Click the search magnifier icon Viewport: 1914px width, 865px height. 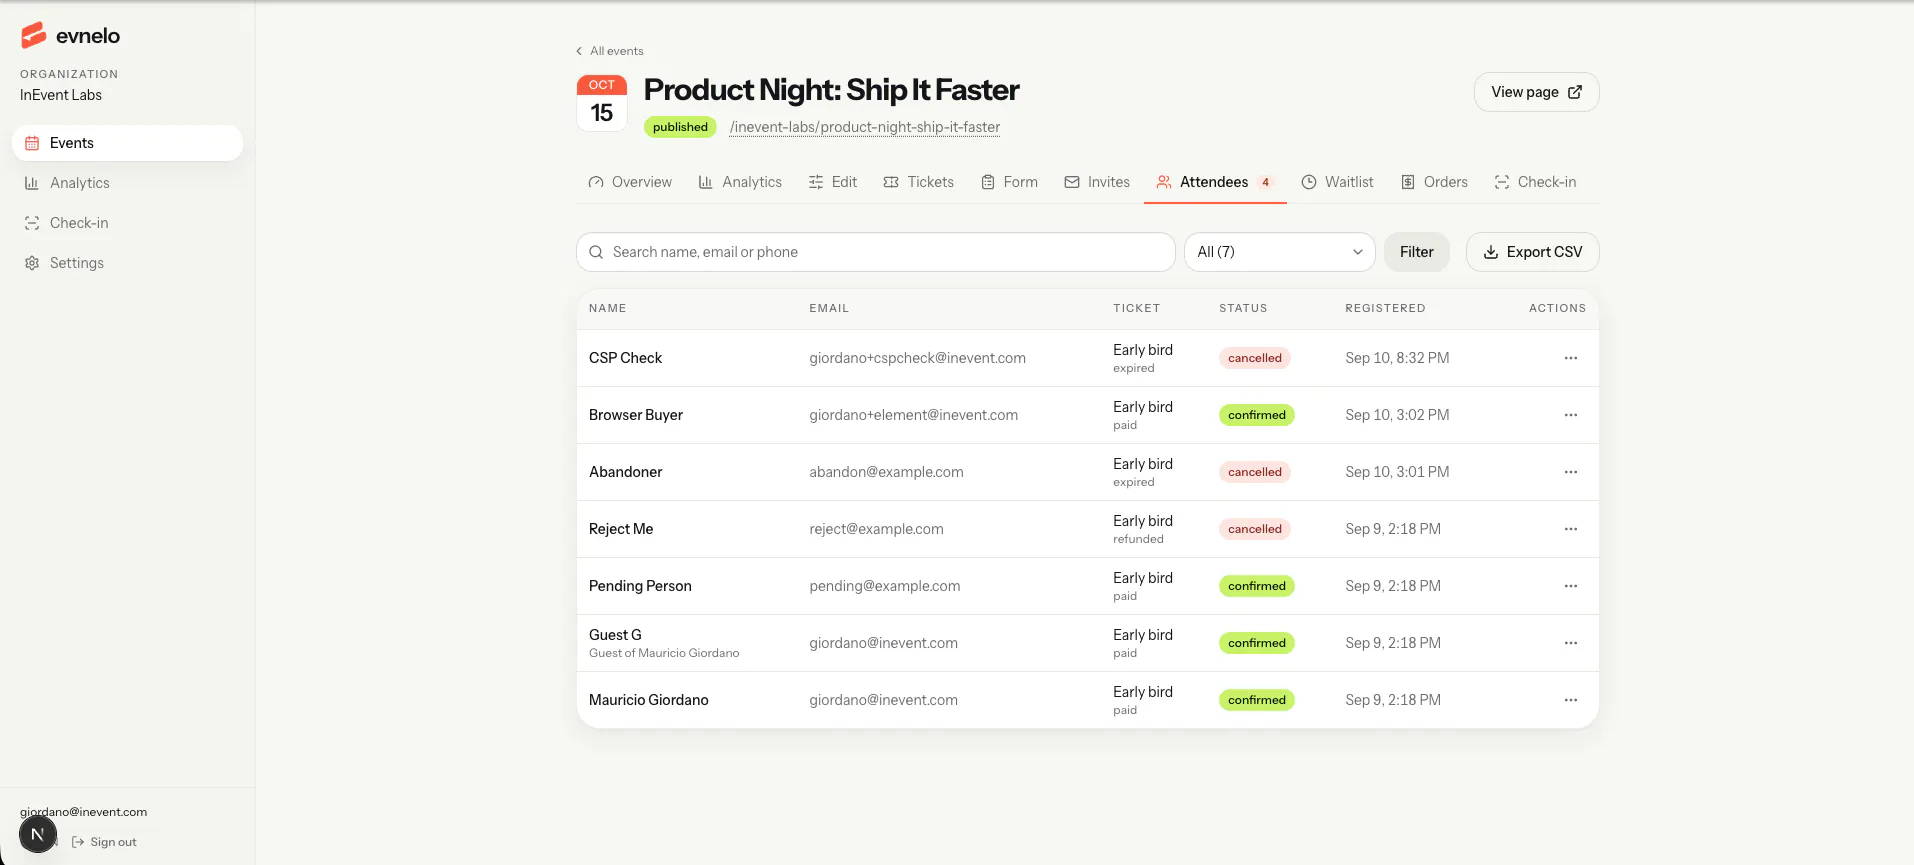point(596,252)
